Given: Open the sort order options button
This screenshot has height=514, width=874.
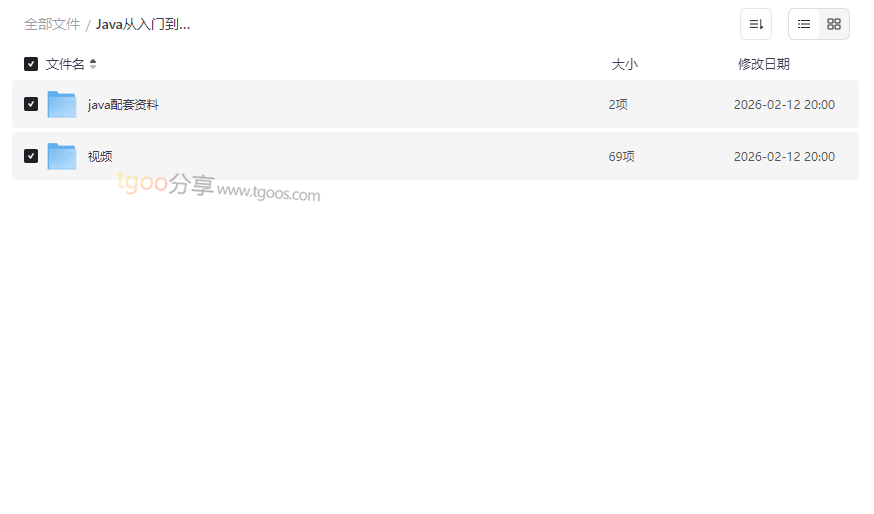Looking at the screenshot, I should [x=756, y=24].
